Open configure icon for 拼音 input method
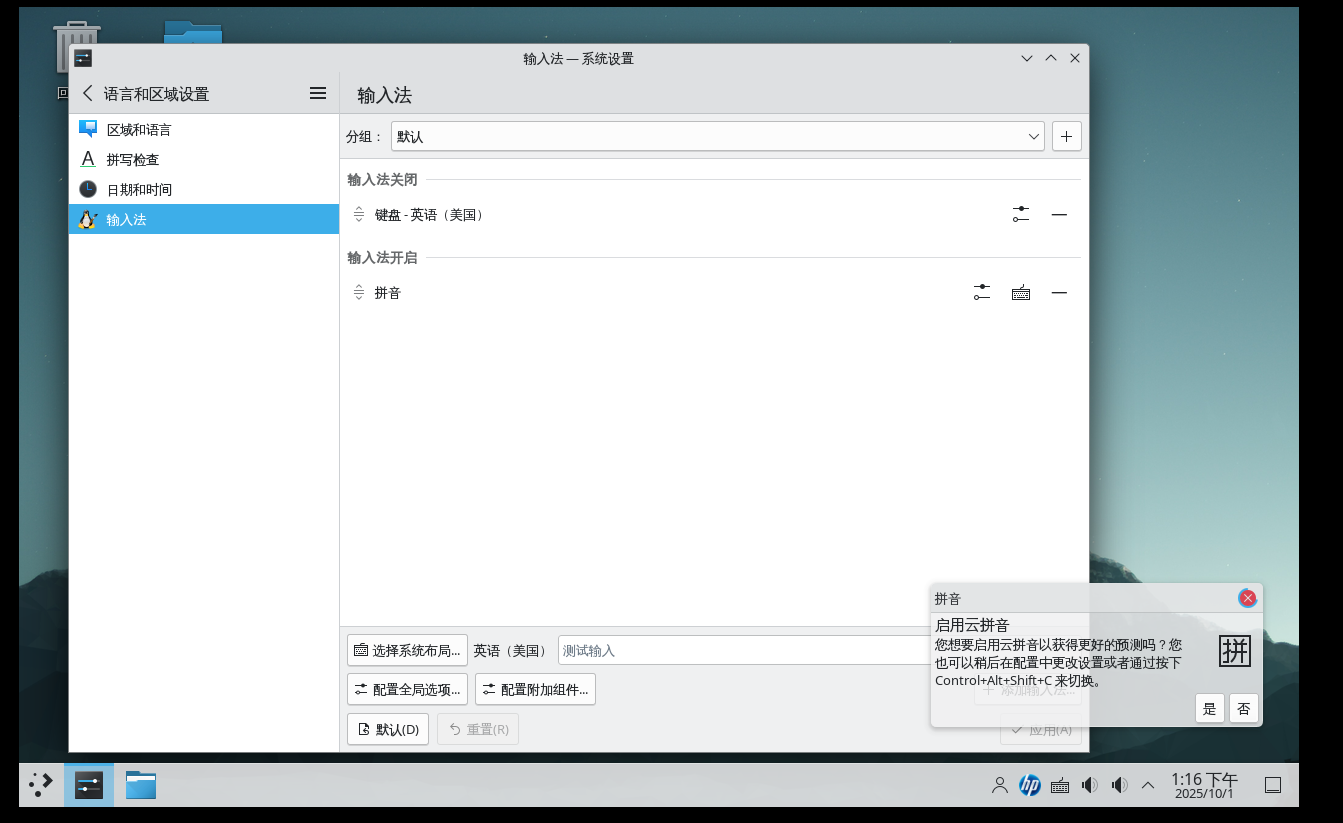The width and height of the screenshot is (1343, 823). (x=981, y=292)
